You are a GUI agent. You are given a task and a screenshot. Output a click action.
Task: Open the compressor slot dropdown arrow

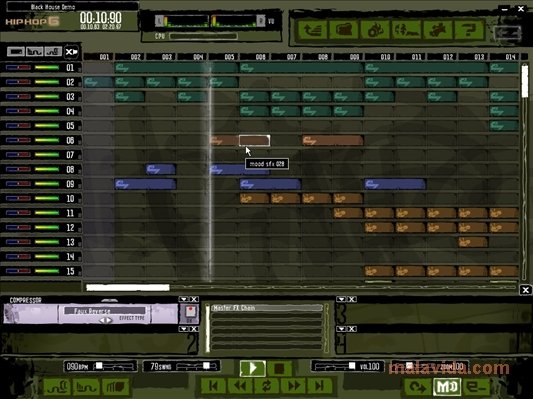point(184,299)
